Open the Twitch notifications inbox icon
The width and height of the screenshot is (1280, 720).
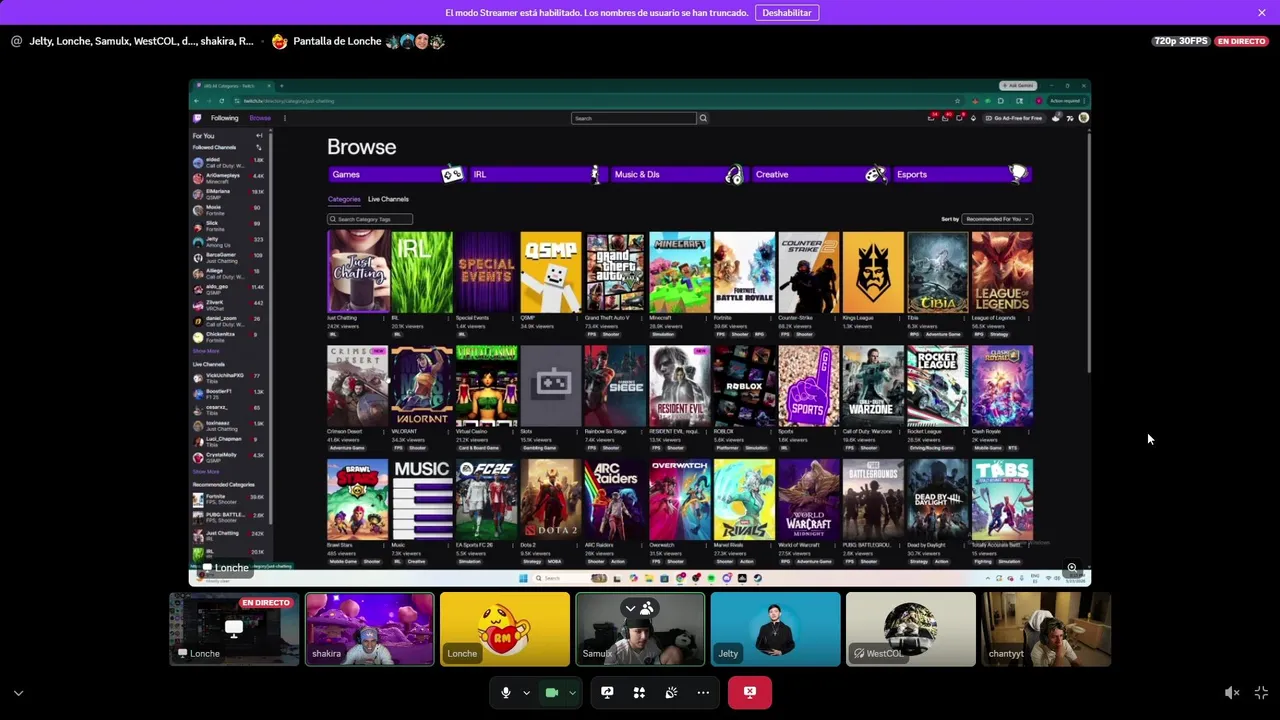tap(946, 118)
